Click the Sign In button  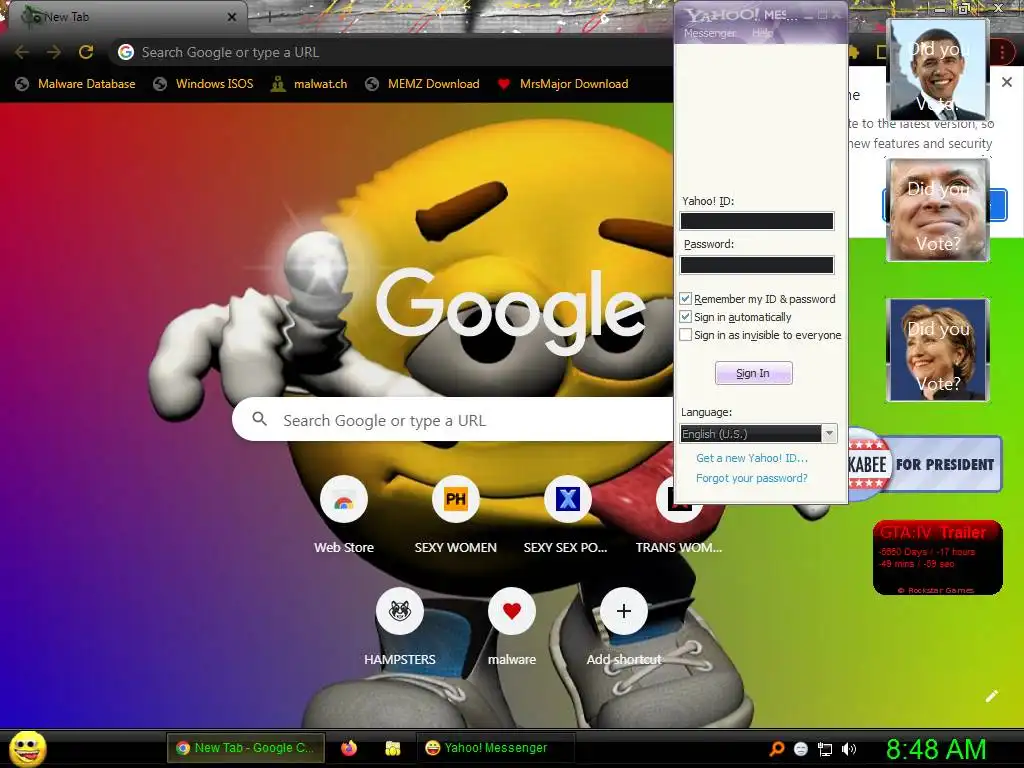(754, 373)
